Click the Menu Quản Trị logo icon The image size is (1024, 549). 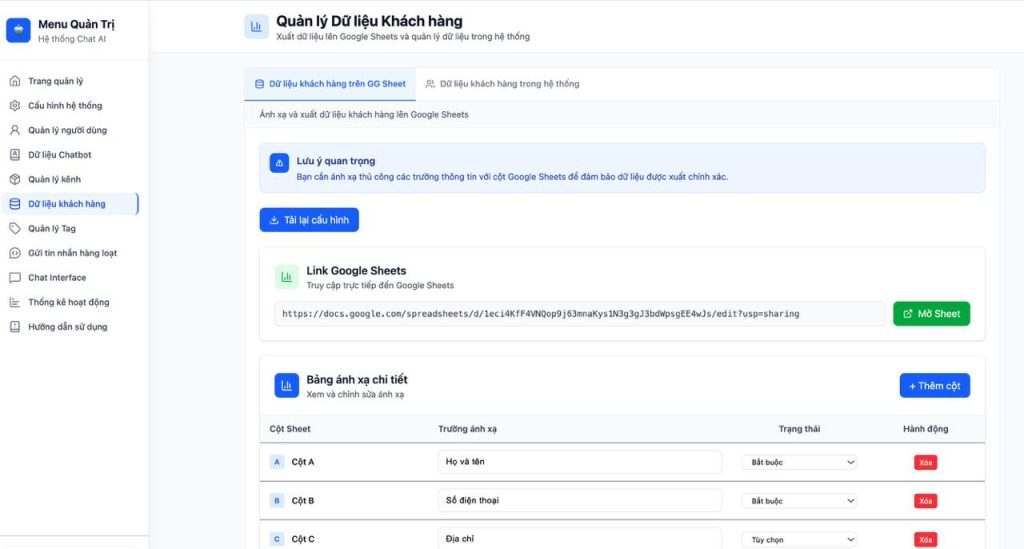[18, 30]
